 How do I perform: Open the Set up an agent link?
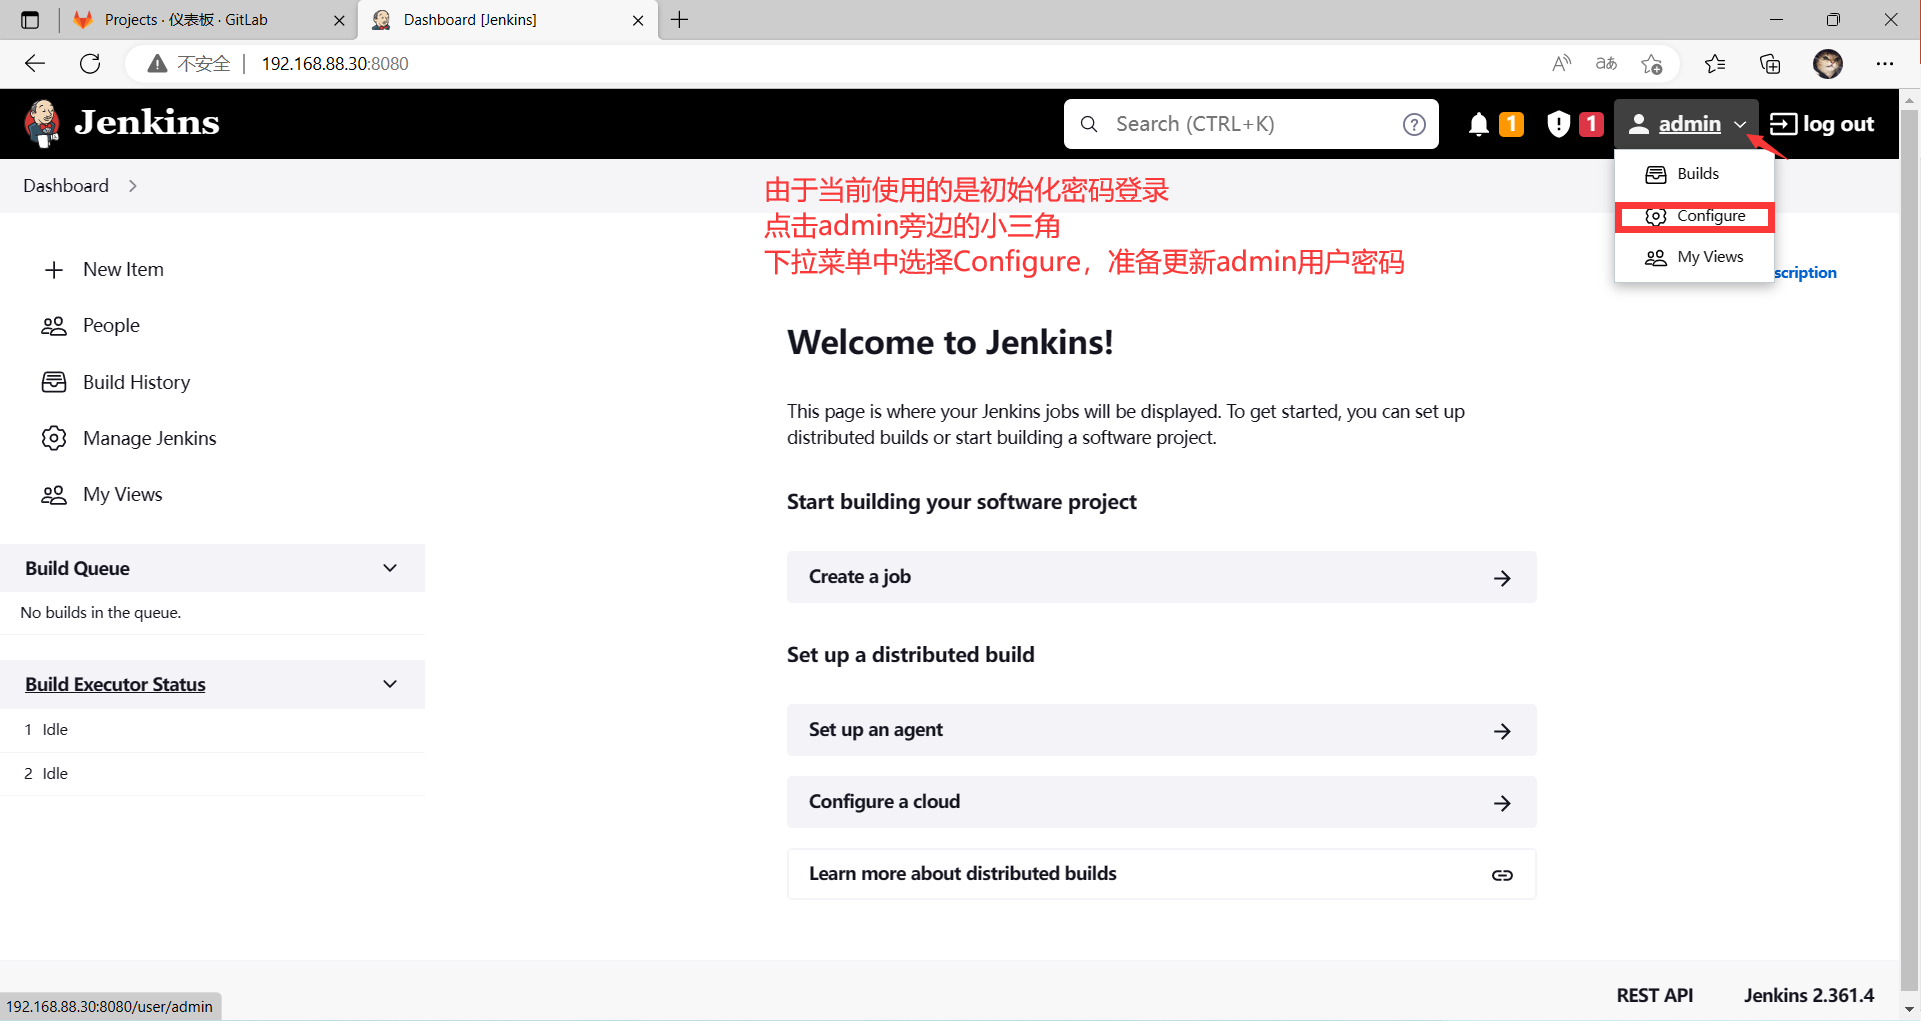coord(1160,730)
